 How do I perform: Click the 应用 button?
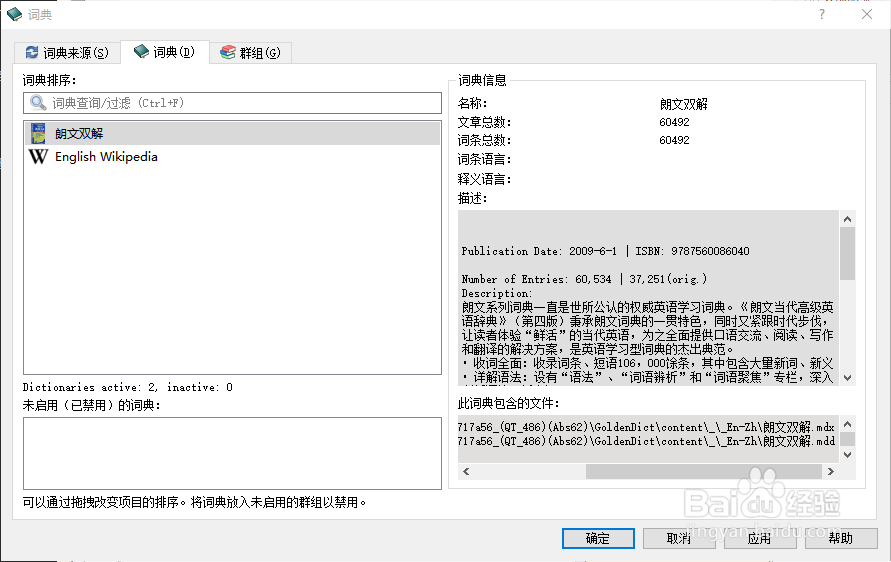(x=759, y=538)
